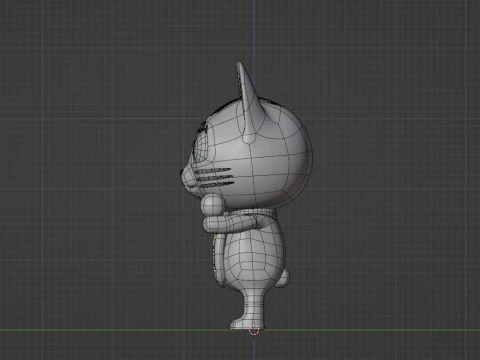Click the small tail behind the body
The width and height of the screenshot is (480, 360).
point(283,278)
